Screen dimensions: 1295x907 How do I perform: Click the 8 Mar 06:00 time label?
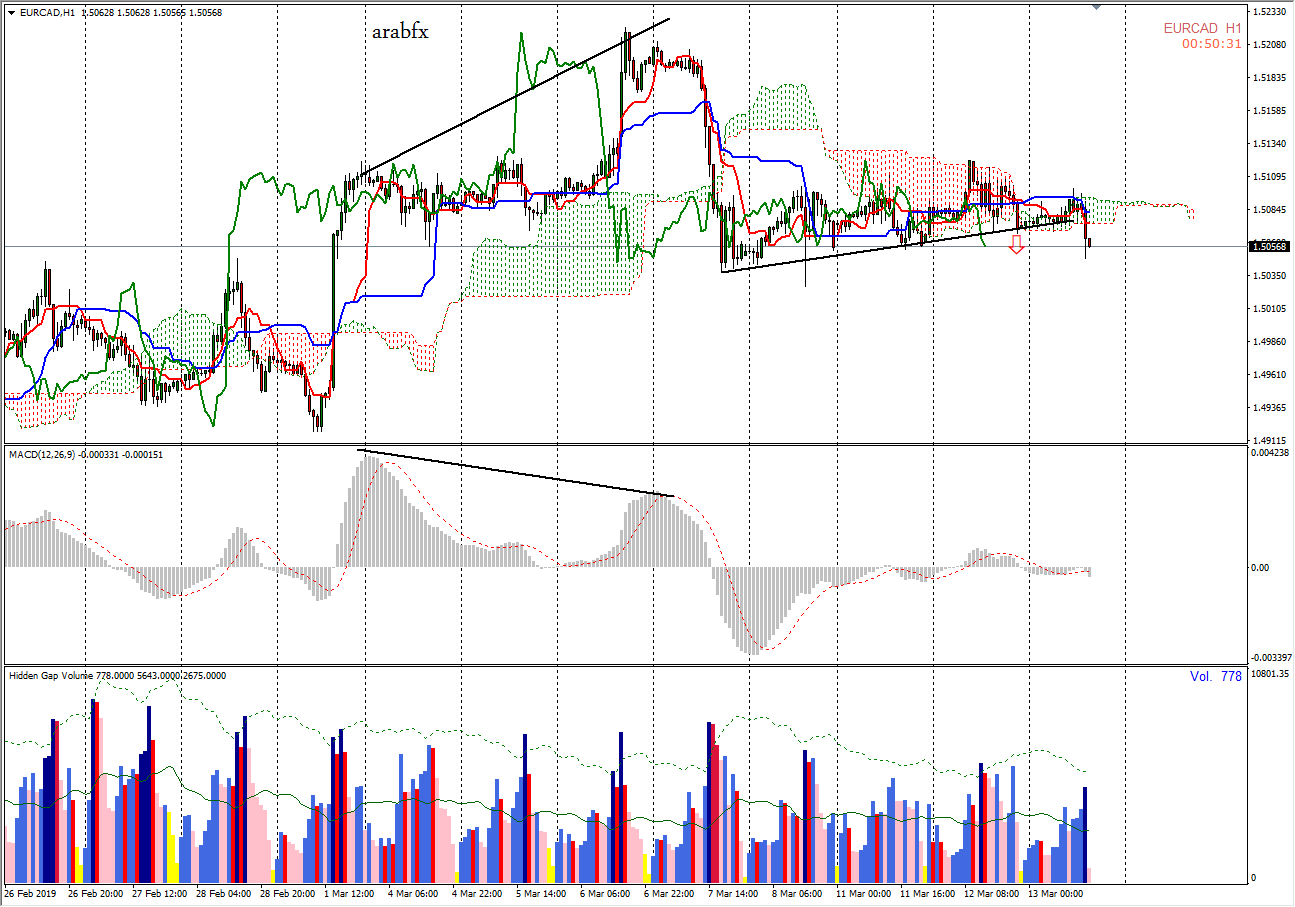(x=798, y=893)
